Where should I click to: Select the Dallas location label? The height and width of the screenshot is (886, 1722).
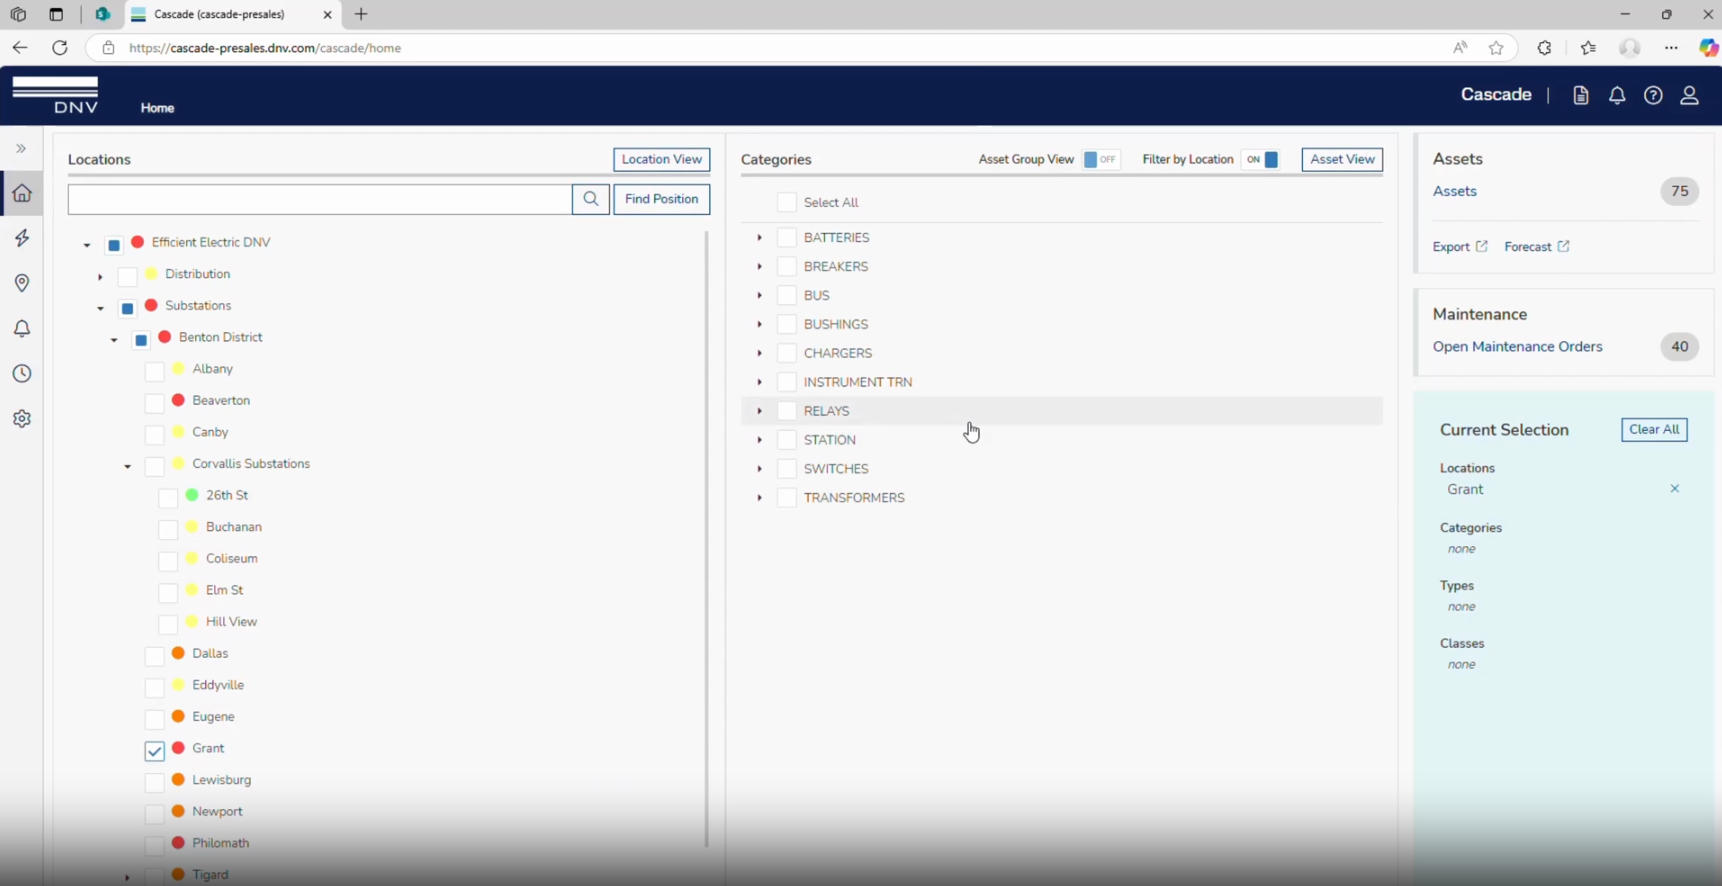(210, 654)
